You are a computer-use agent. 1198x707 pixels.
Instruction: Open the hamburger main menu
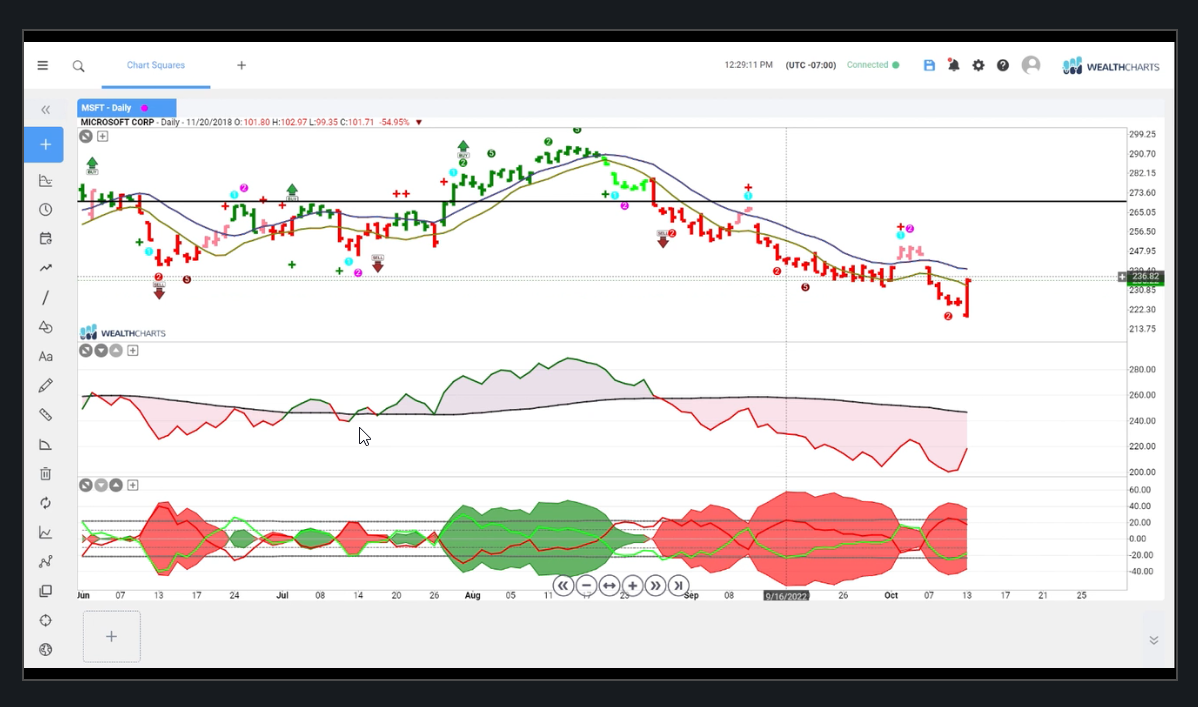pos(43,66)
